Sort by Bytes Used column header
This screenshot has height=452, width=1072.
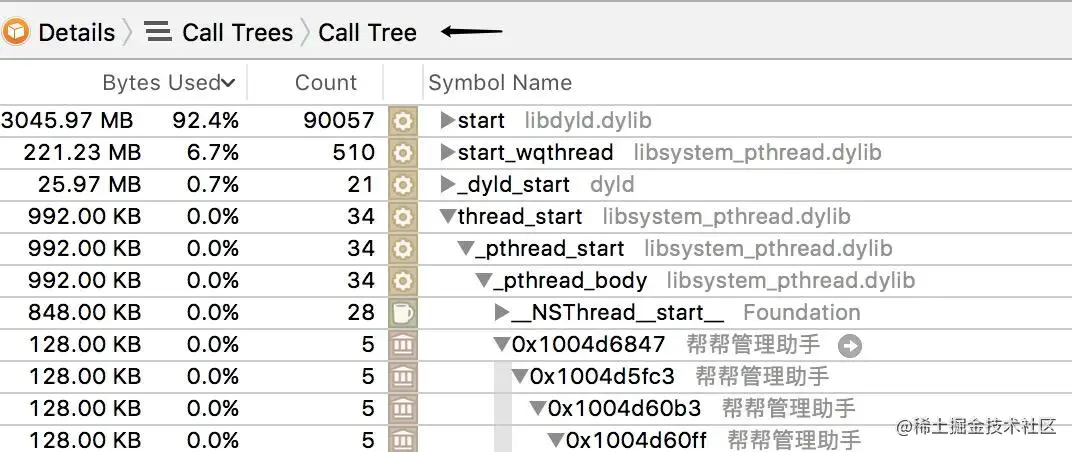pyautogui.click(x=161, y=83)
